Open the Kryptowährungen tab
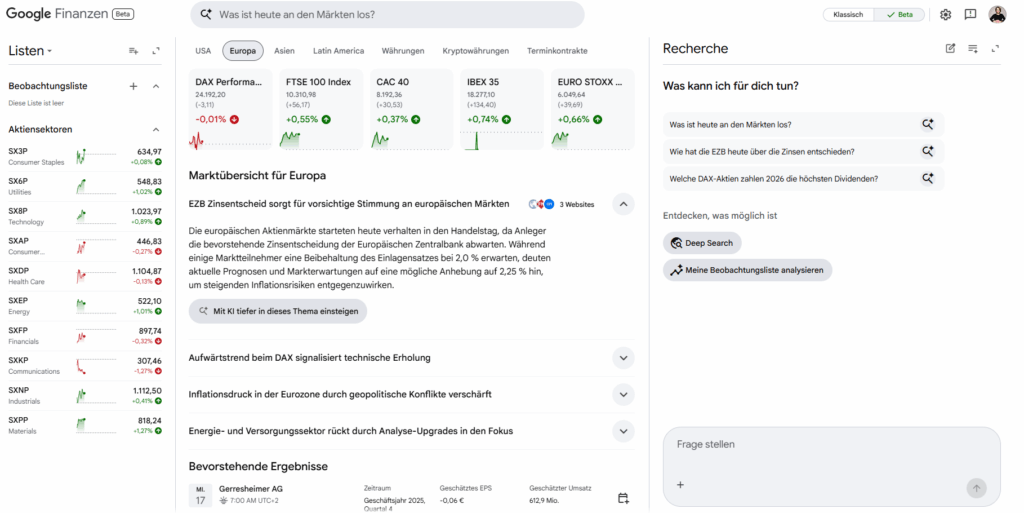The height and width of the screenshot is (513, 1024). tap(475, 51)
